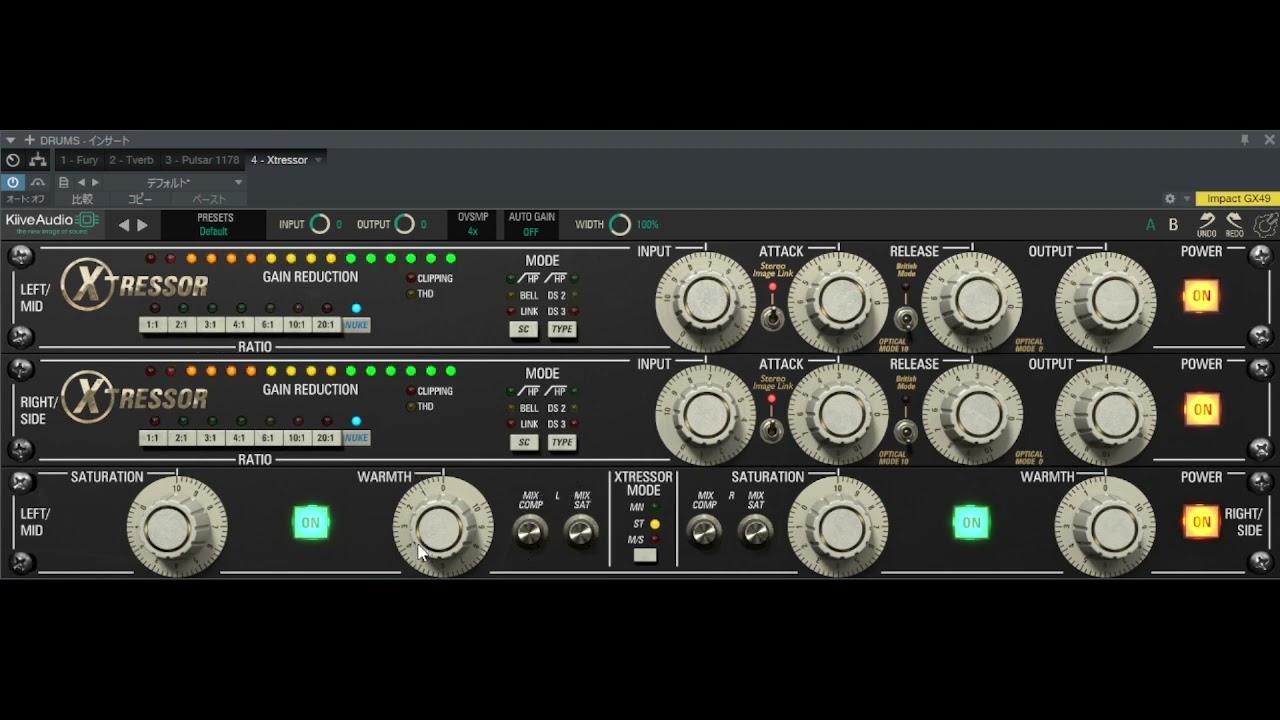Viewport: 1280px width, 720px height.
Task: Click the コピー copy button
Action: point(140,199)
